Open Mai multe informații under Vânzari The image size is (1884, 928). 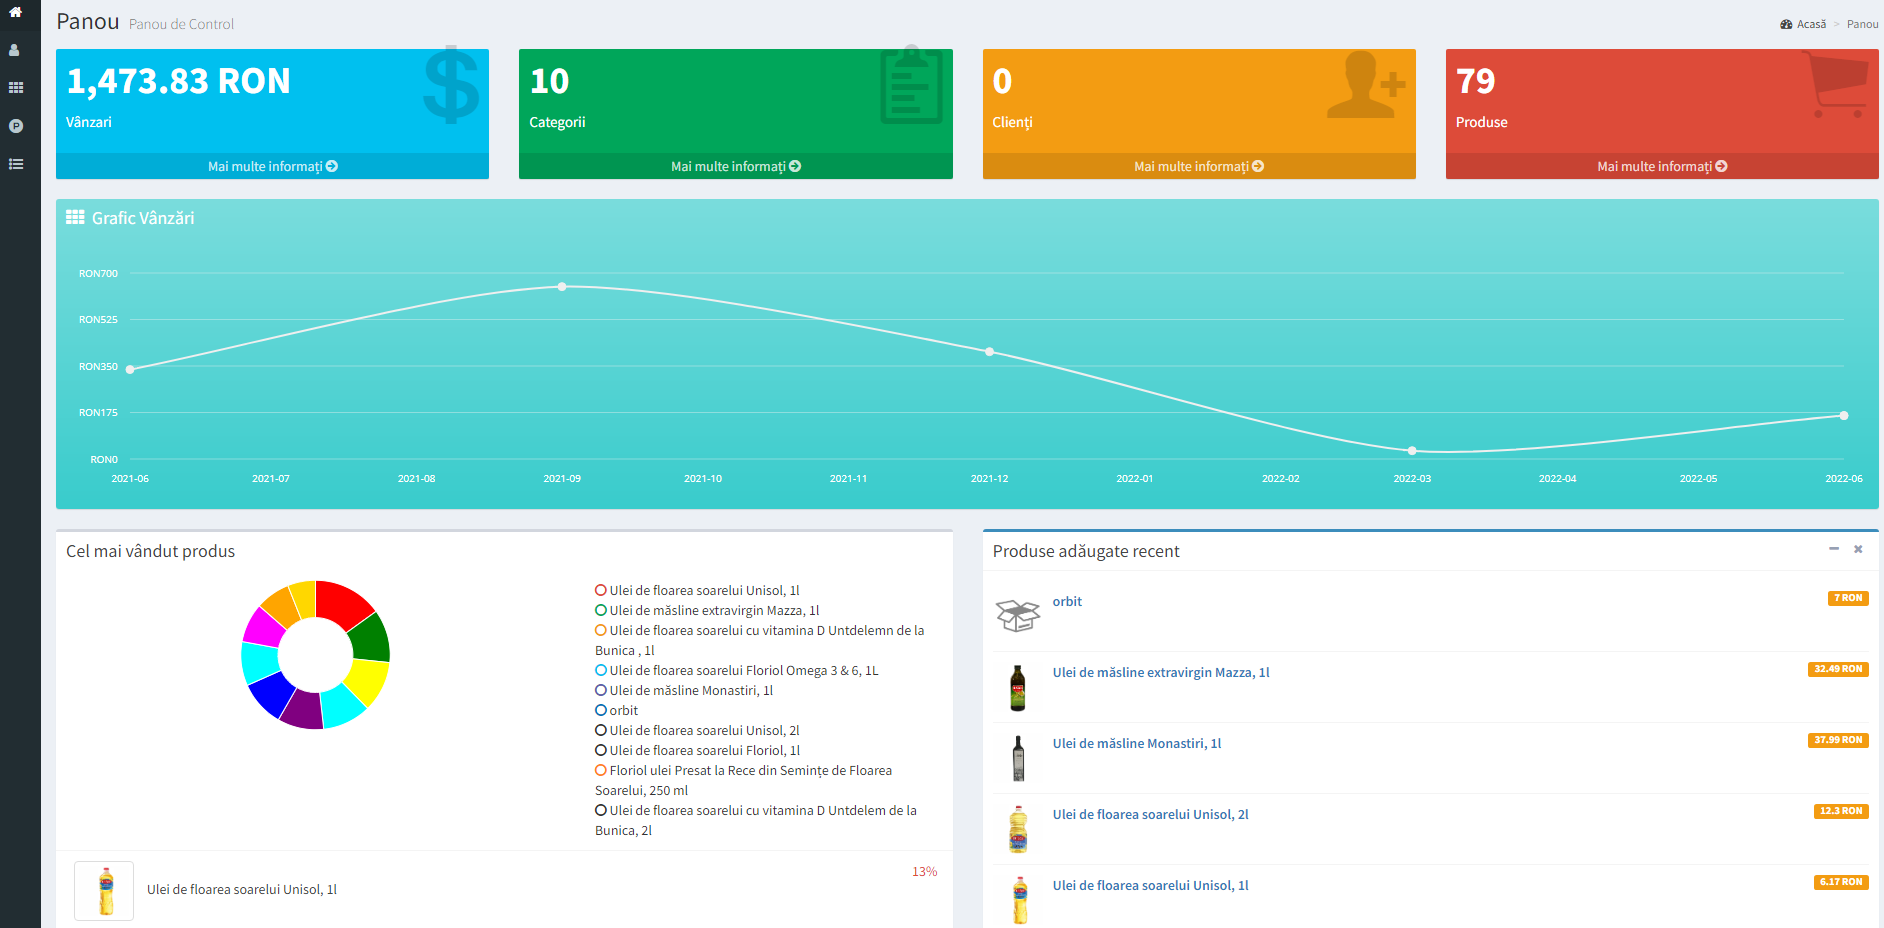point(272,166)
